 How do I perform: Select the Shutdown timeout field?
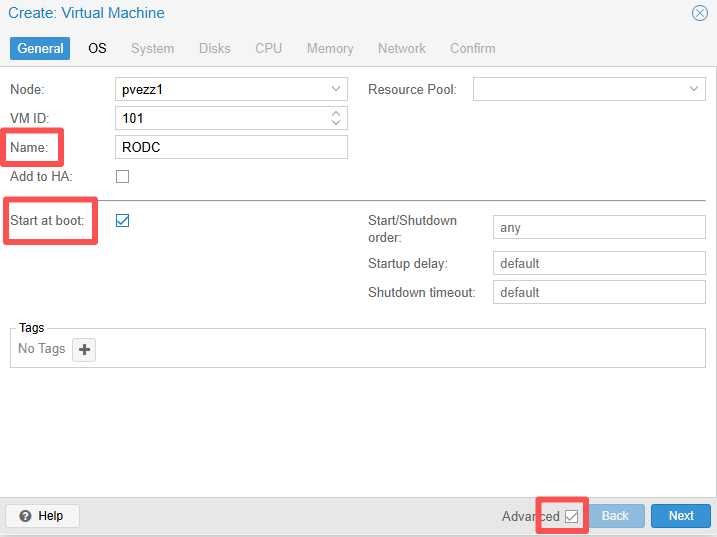coord(599,293)
